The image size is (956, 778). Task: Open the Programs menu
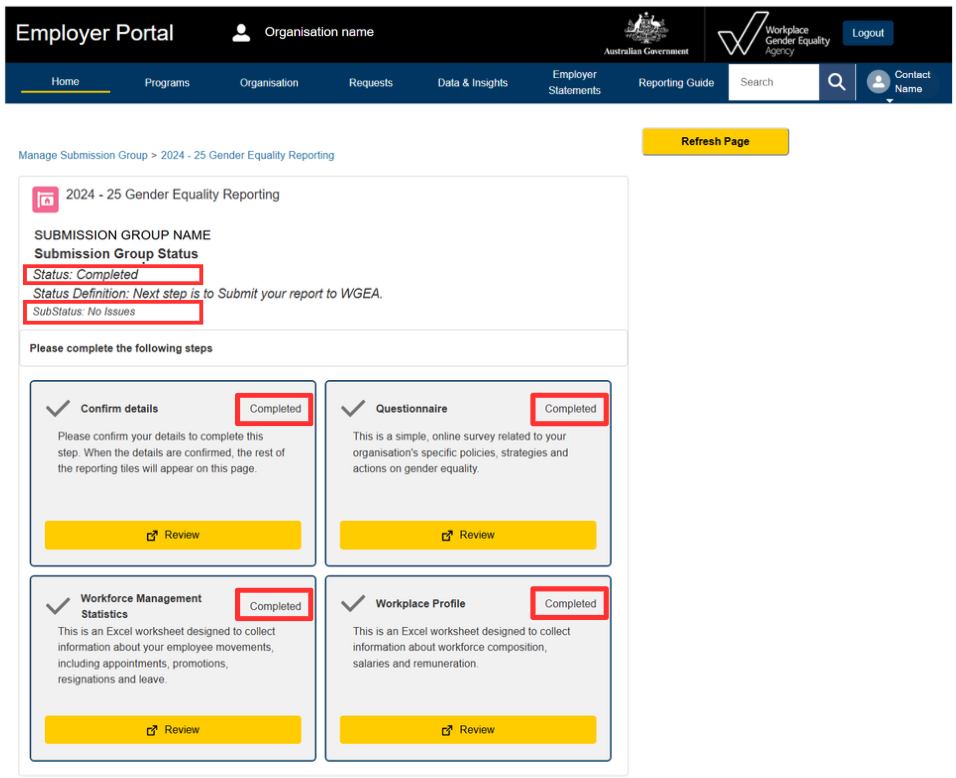tap(167, 83)
